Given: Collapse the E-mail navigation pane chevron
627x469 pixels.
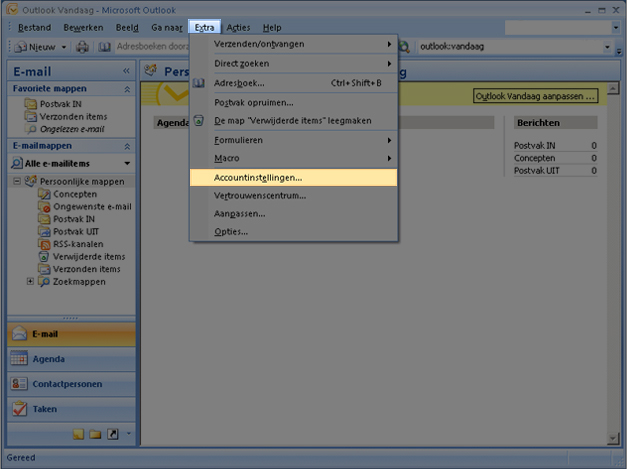Looking at the screenshot, I should click(126, 71).
